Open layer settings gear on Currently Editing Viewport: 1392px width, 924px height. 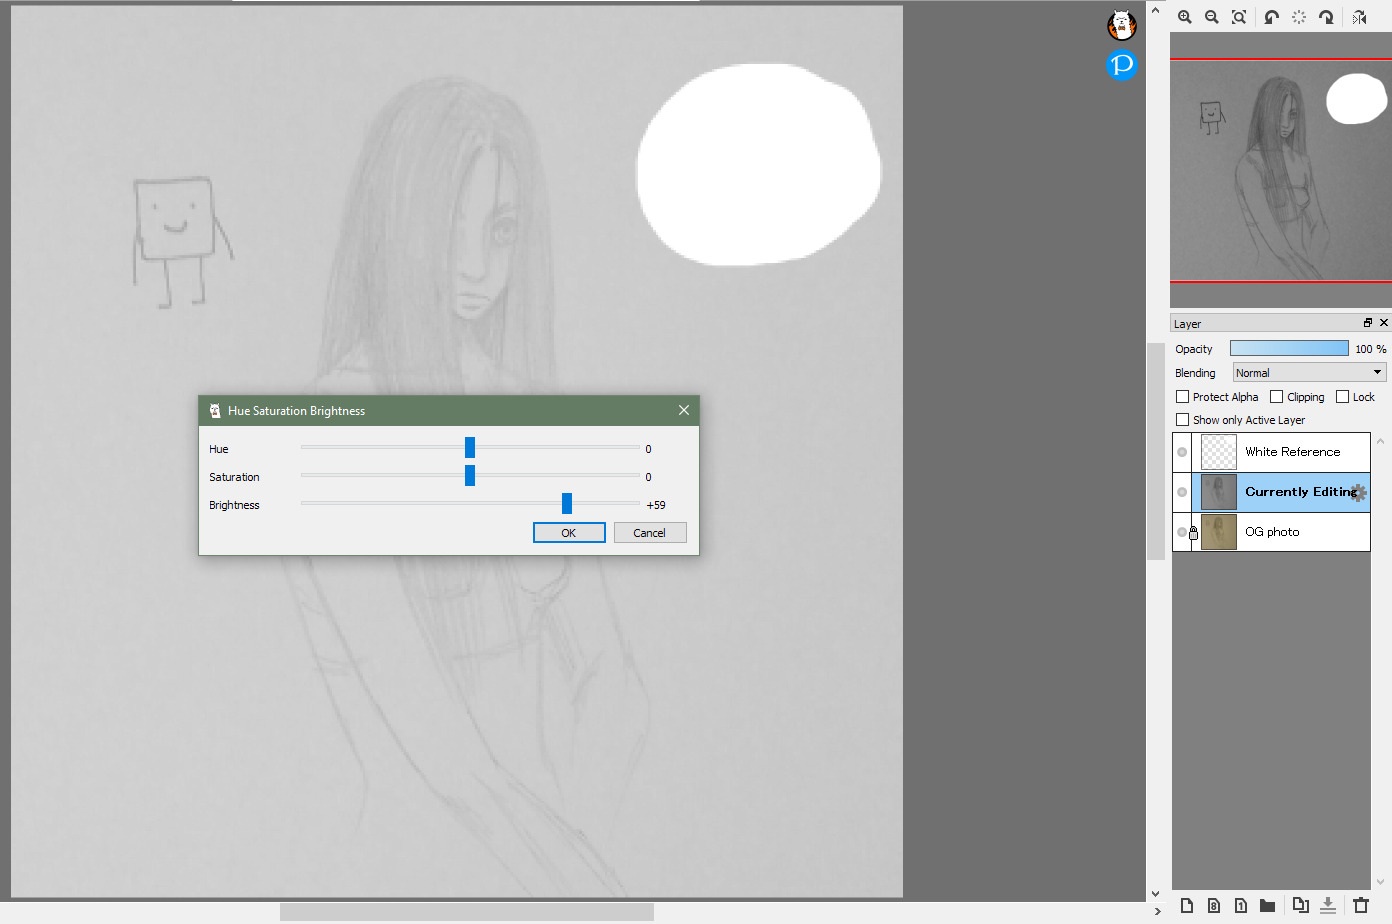[x=1358, y=492]
